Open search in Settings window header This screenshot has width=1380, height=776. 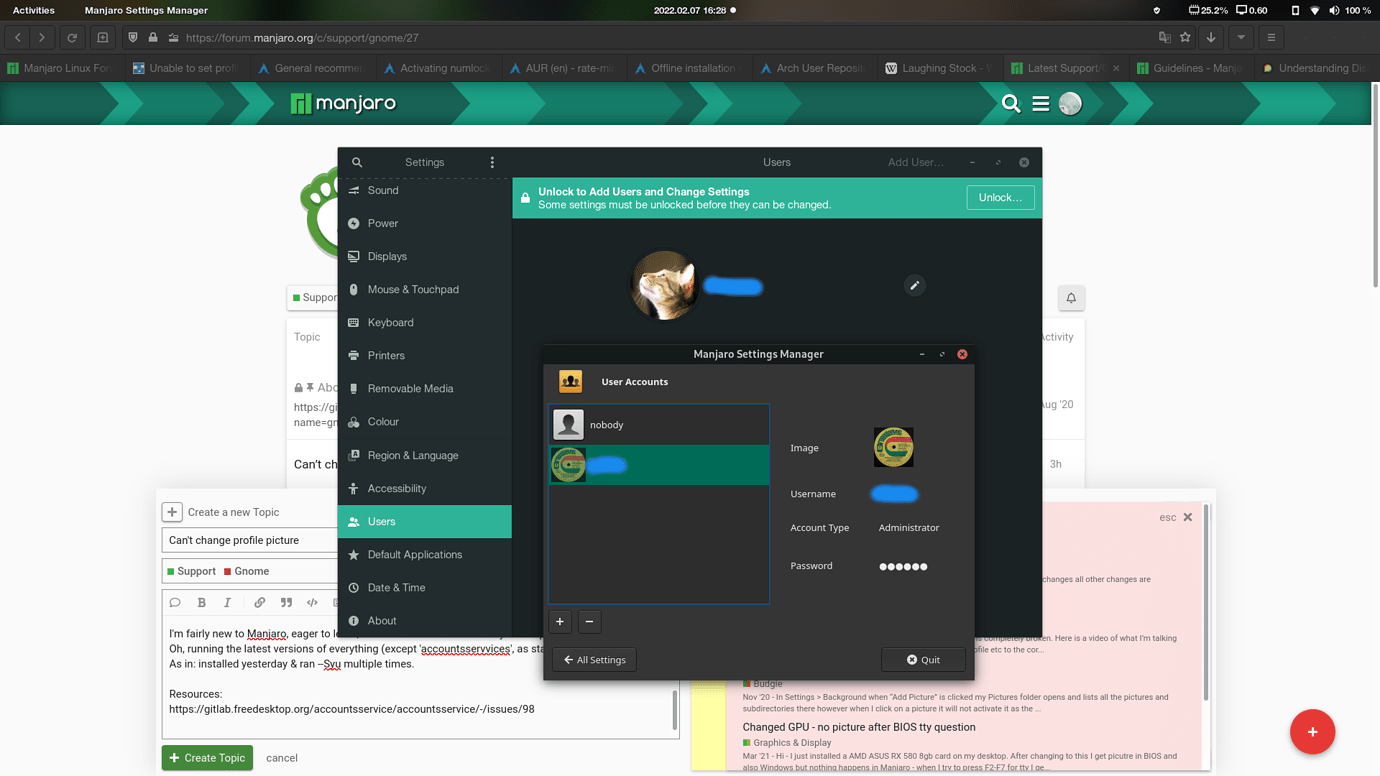pos(357,162)
